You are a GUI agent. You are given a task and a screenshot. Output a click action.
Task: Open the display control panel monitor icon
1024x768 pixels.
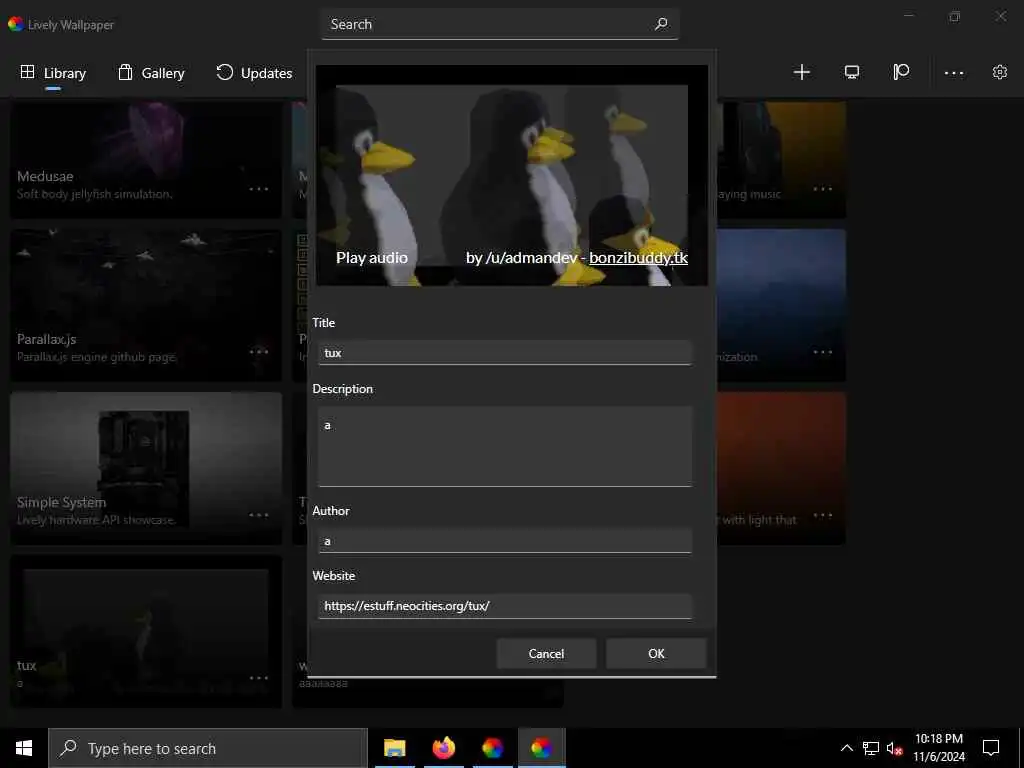coord(852,72)
